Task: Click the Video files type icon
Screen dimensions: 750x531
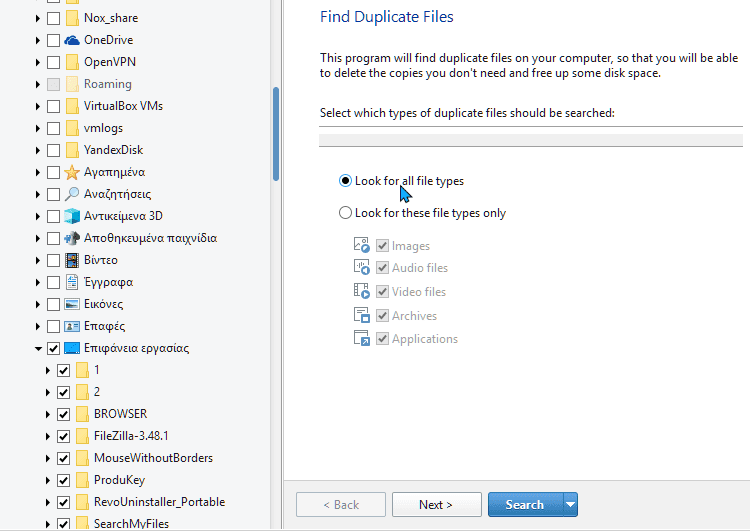Action: 362,291
